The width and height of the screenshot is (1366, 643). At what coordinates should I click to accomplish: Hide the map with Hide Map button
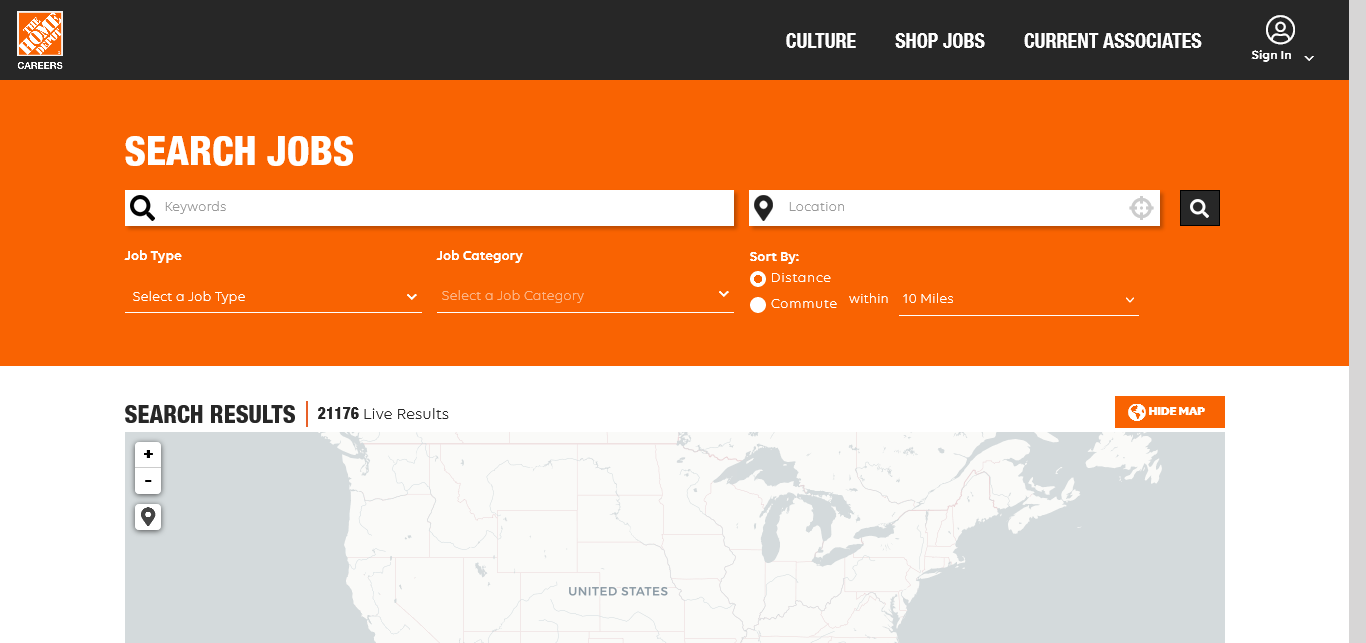click(x=1169, y=412)
